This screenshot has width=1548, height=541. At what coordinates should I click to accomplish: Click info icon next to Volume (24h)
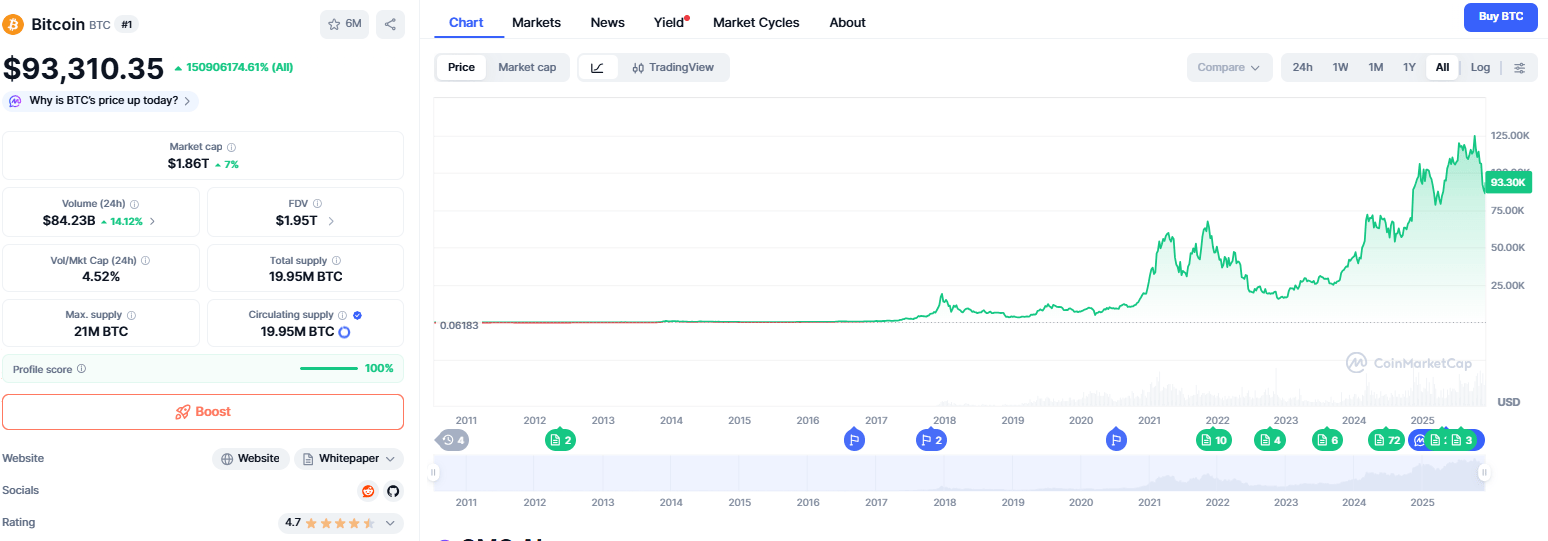pyautogui.click(x=135, y=204)
